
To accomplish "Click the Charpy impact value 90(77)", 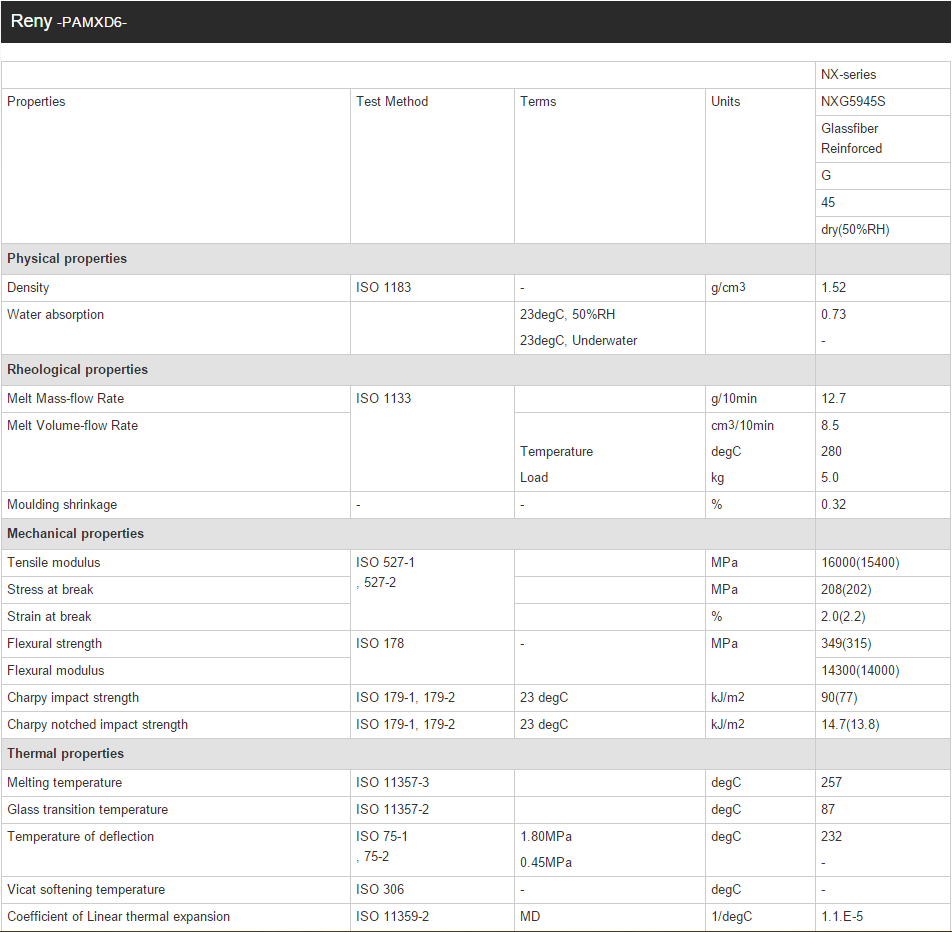I will coord(839,698).
